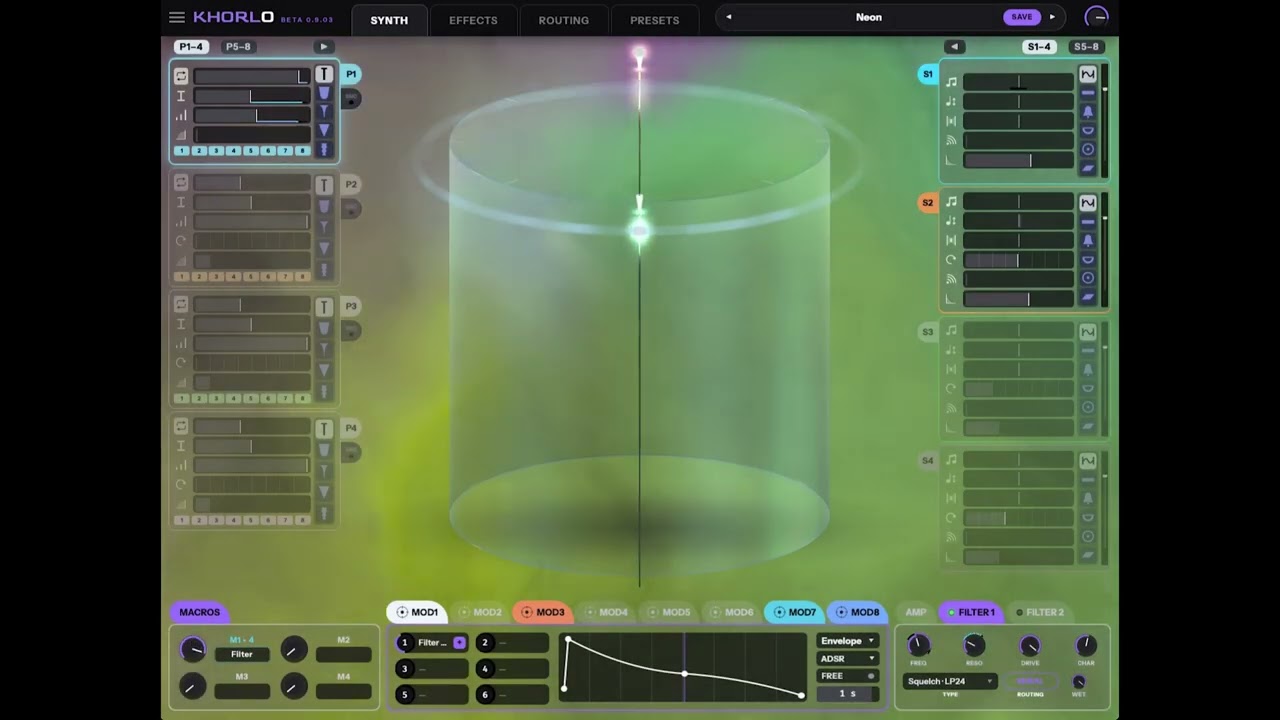
Task: Click the ascending bars level icon in P1
Action: pos(181,116)
